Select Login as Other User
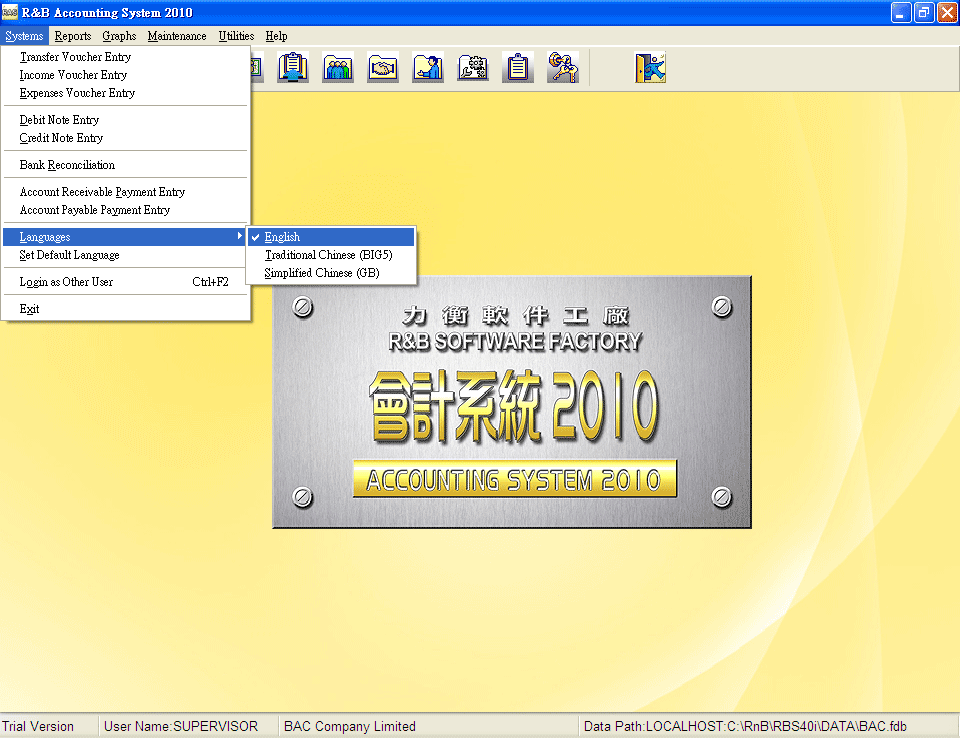This screenshot has width=960, height=738. (x=126, y=282)
